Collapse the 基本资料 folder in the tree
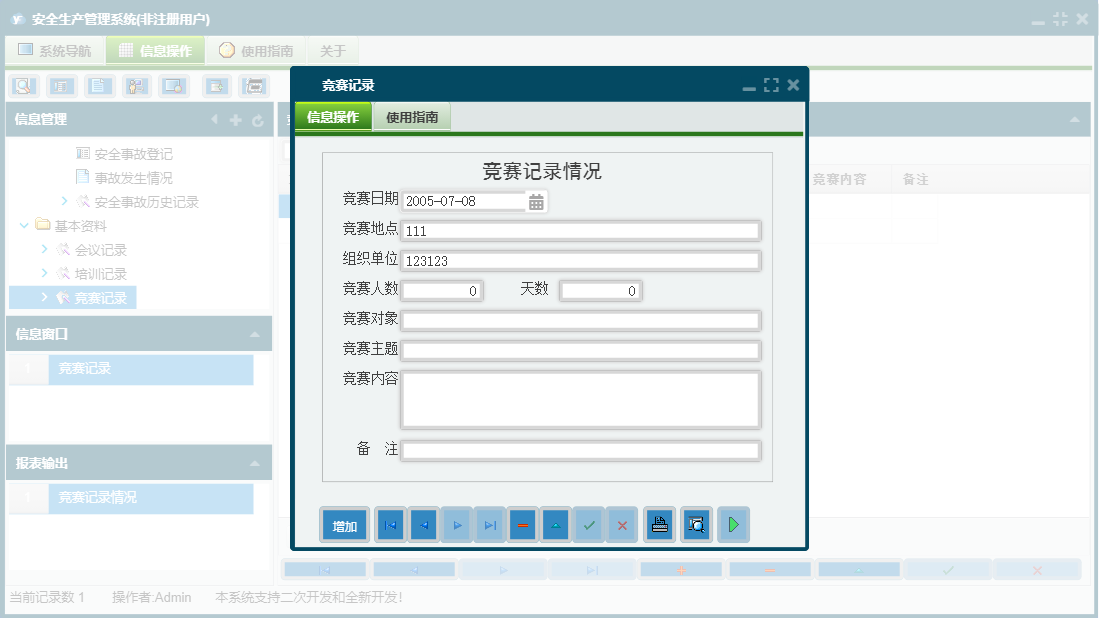This screenshot has width=1099, height=618. coord(23,225)
